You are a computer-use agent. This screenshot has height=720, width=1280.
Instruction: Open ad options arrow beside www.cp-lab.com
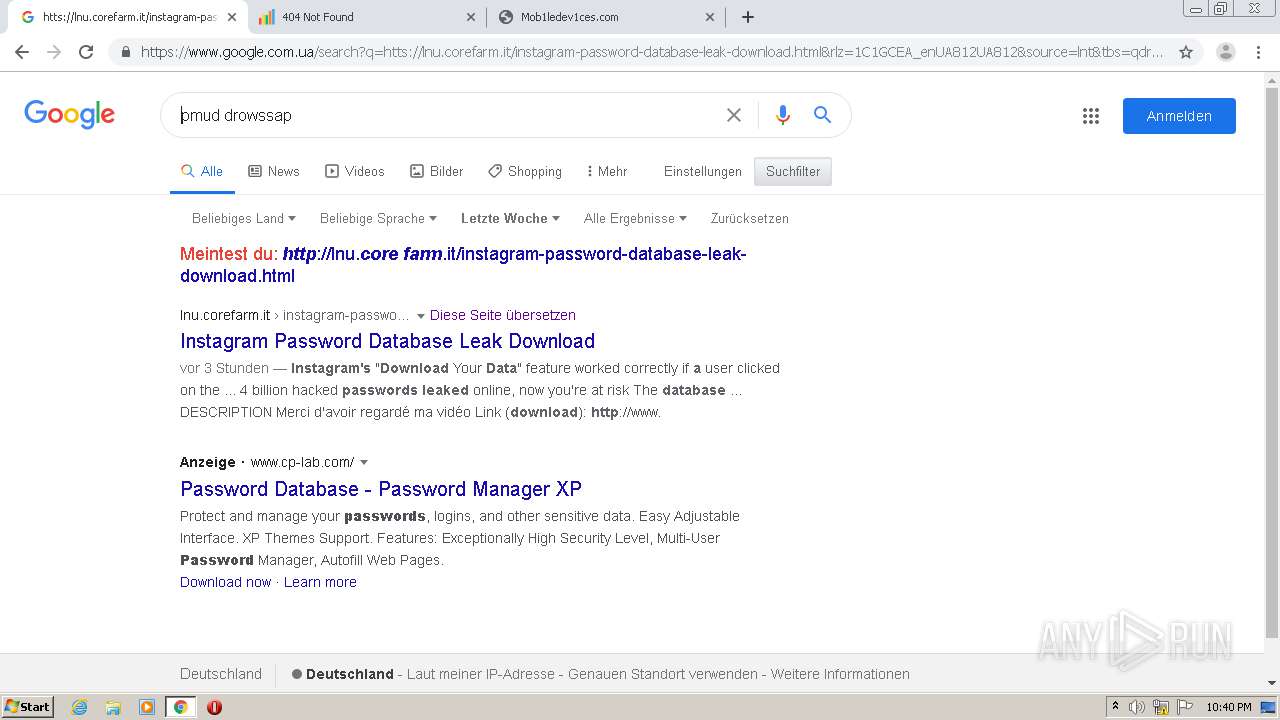click(364, 462)
